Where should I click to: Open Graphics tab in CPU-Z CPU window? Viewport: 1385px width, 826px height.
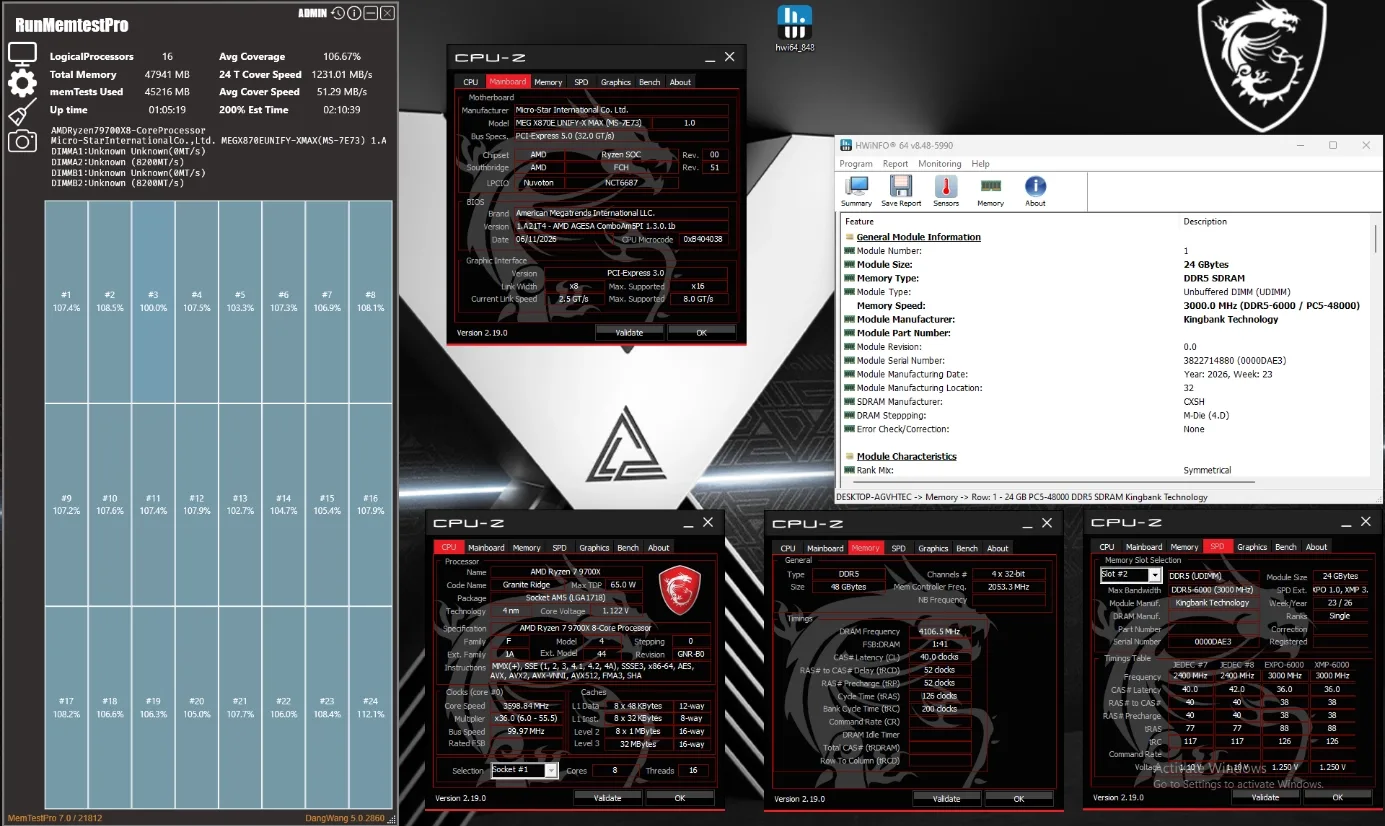click(x=594, y=548)
